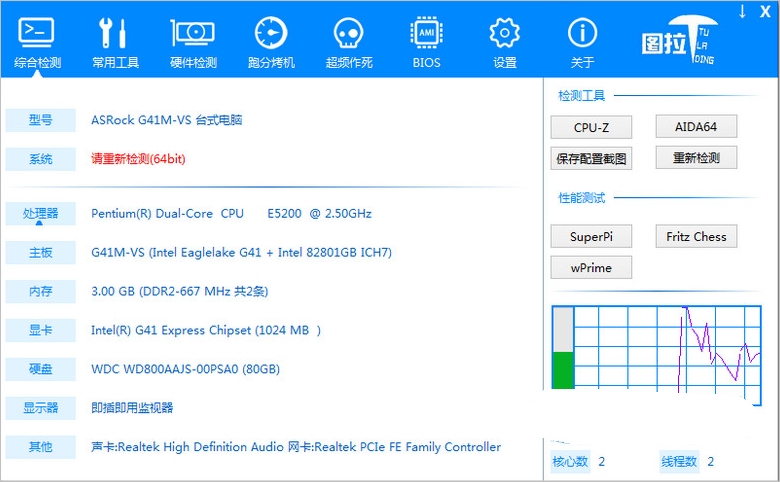Close the window with X
The height and width of the screenshot is (482, 780).
[x=765, y=11]
